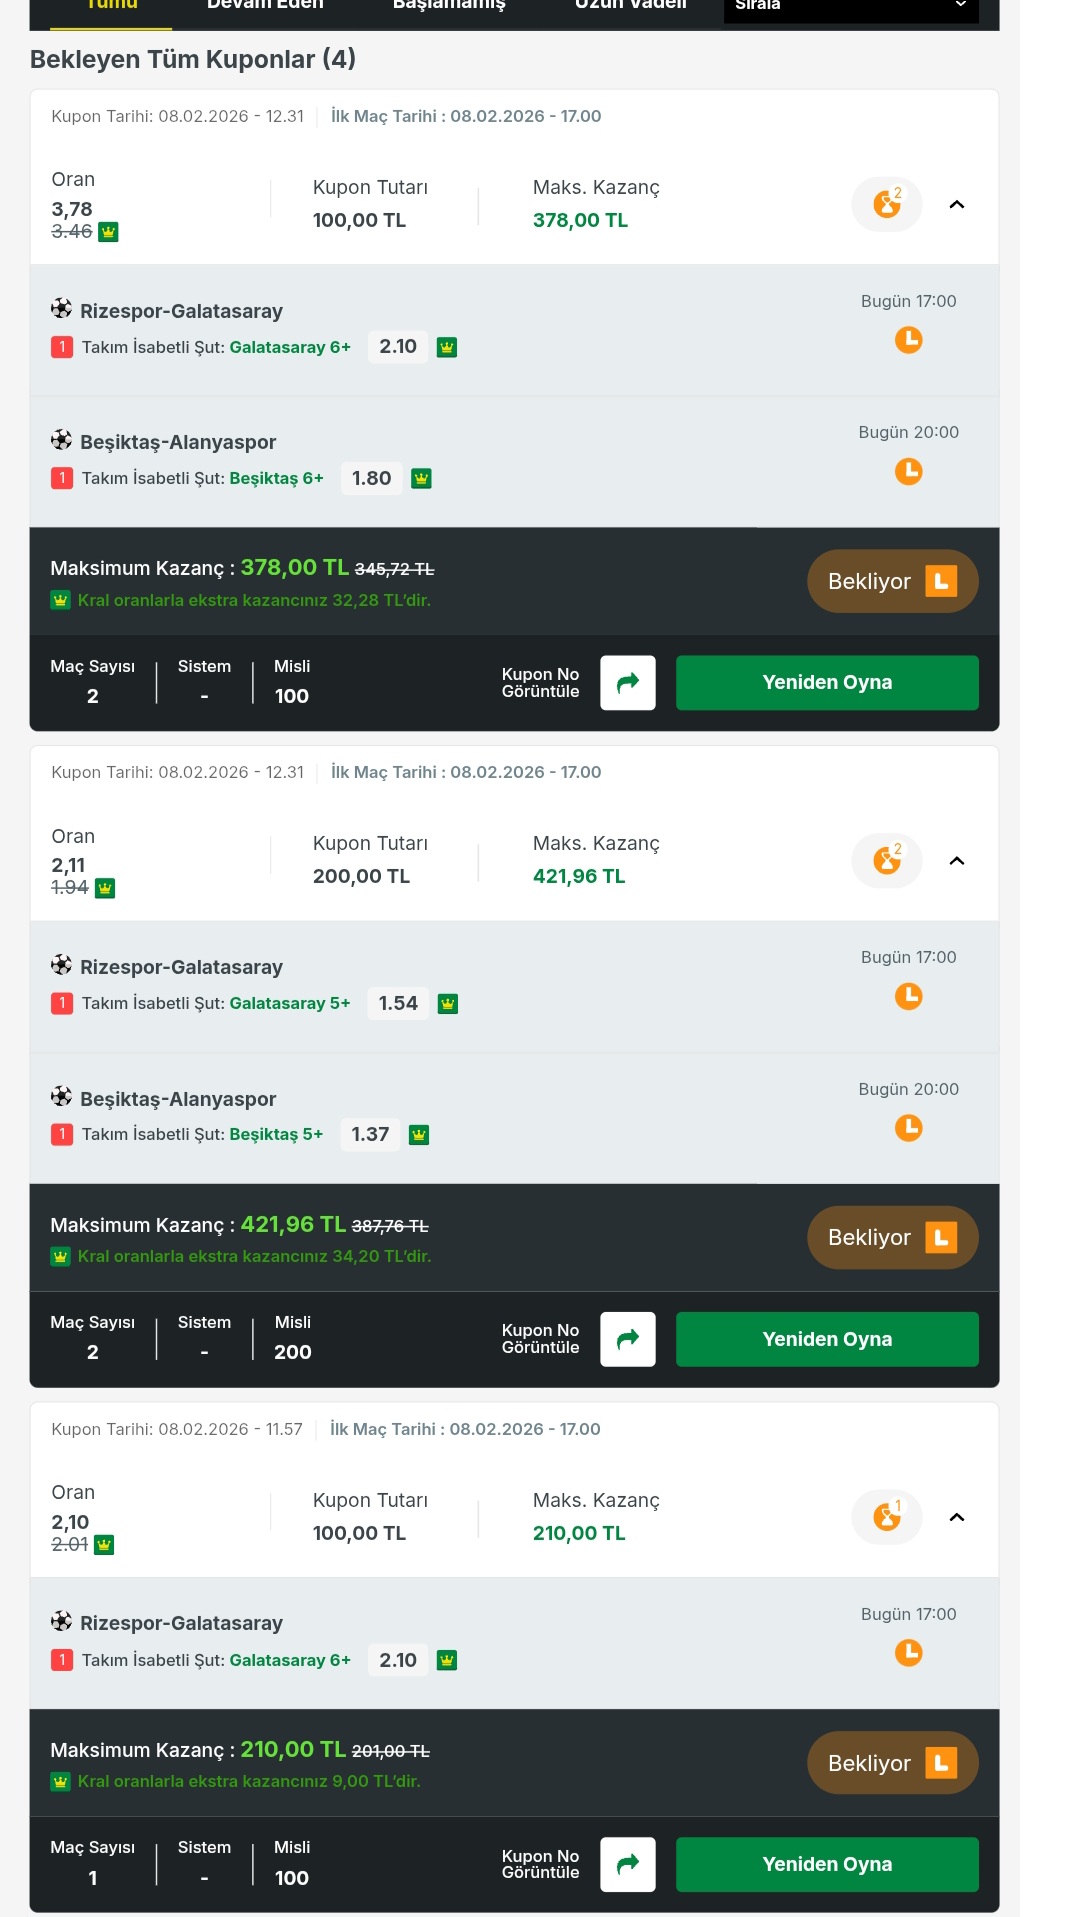1080x1917 pixels.
Task: Click Yeniden Oyna for the 200 TL coupon
Action: tap(827, 1339)
